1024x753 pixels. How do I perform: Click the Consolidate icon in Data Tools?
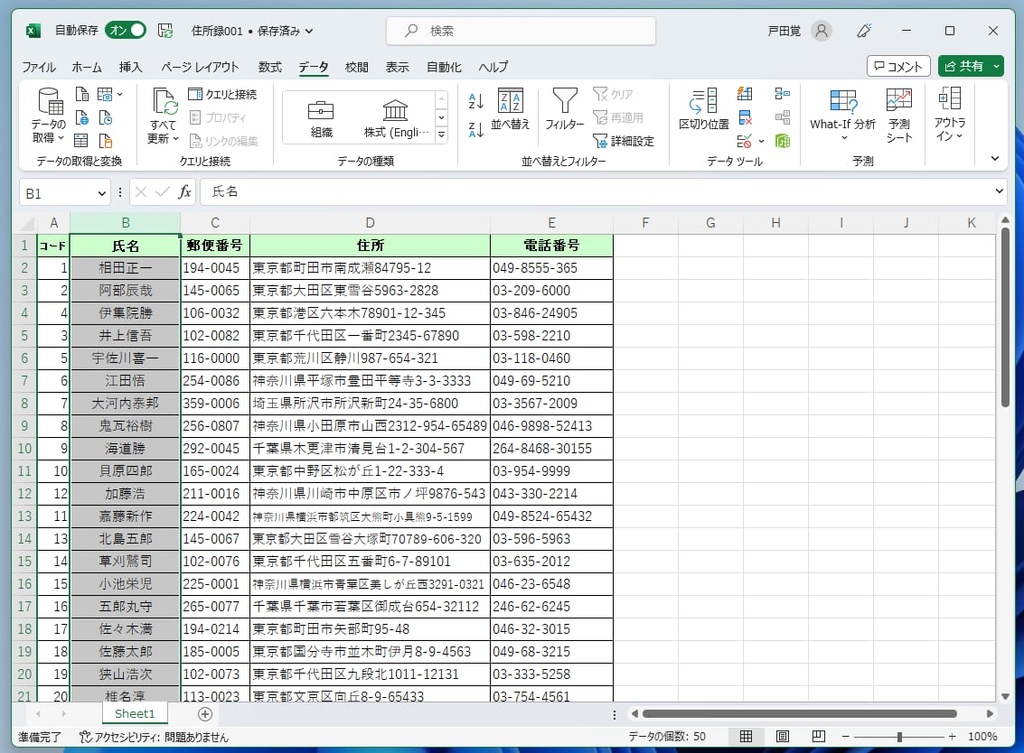(782, 94)
